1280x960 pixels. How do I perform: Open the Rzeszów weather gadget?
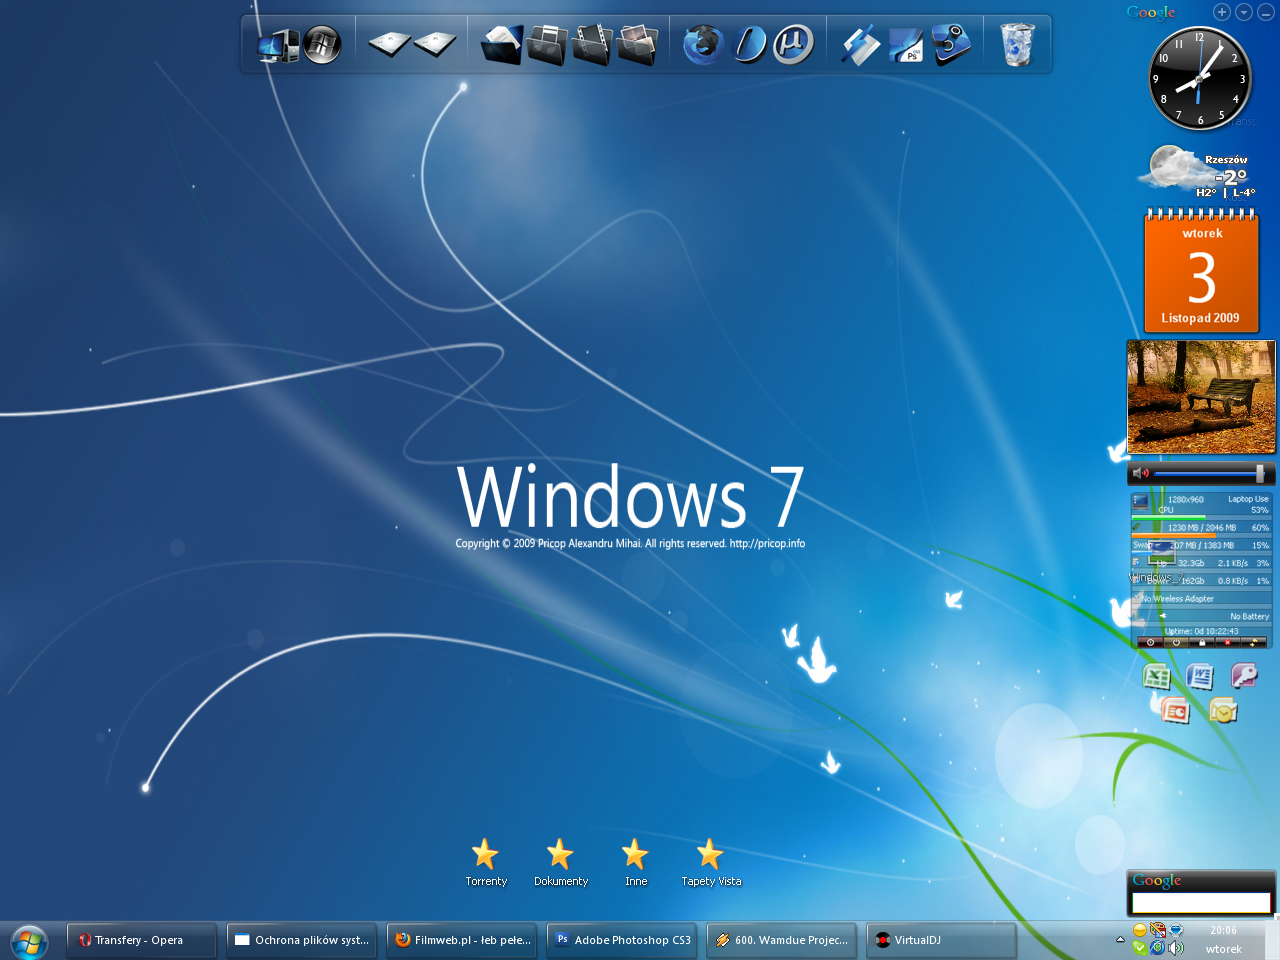click(x=1197, y=172)
